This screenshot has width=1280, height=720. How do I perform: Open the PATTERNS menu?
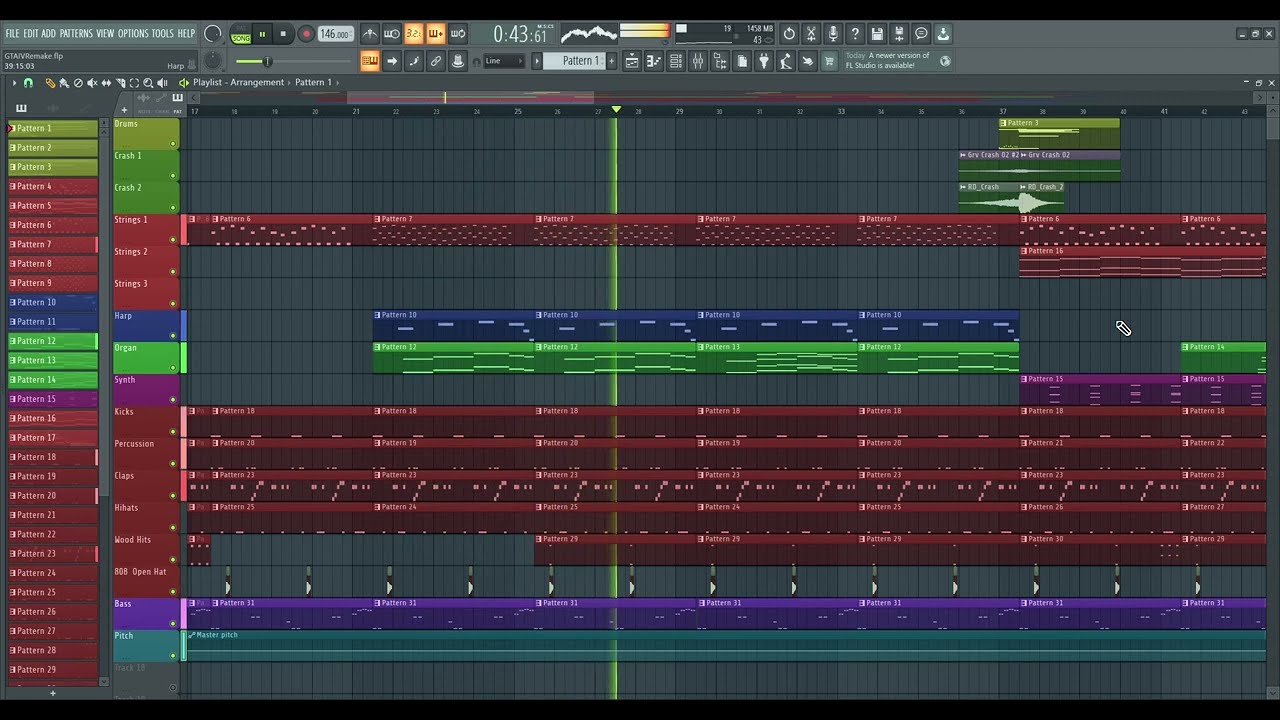pos(76,34)
